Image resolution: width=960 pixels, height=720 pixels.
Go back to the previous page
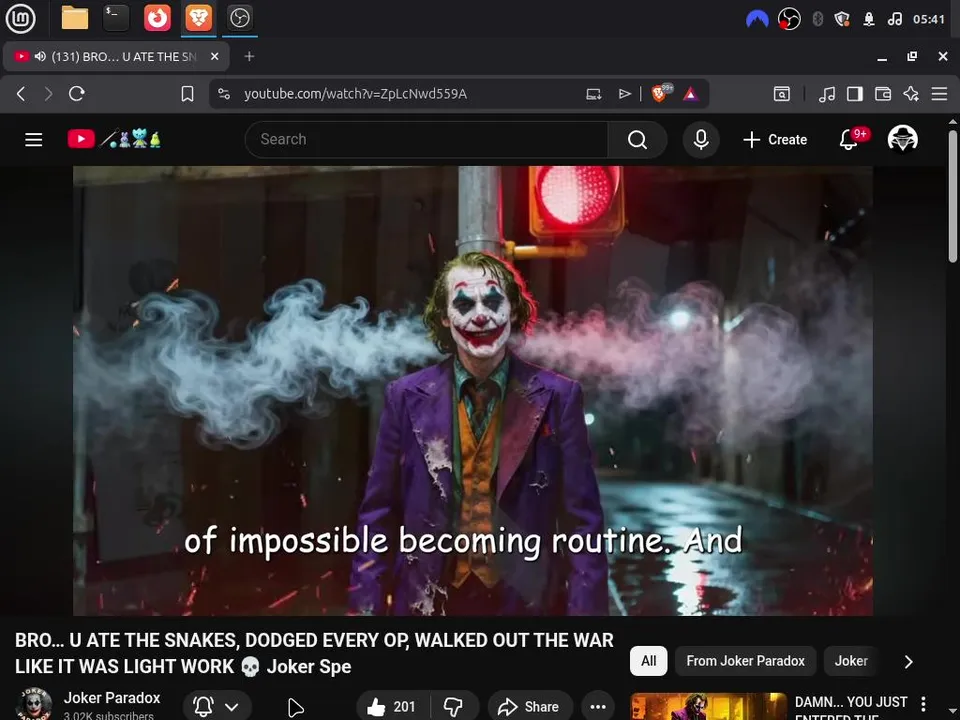point(21,94)
